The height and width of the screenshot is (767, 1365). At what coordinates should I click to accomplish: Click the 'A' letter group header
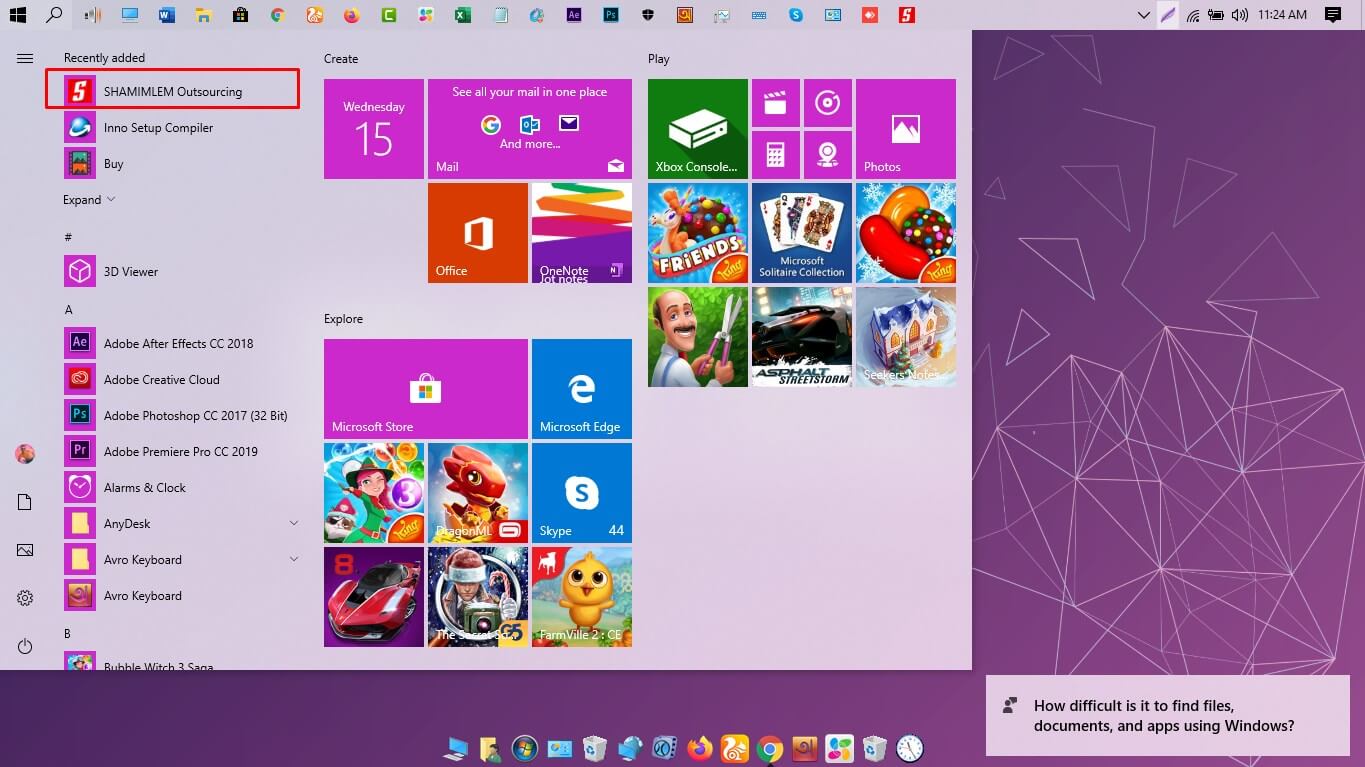68,310
